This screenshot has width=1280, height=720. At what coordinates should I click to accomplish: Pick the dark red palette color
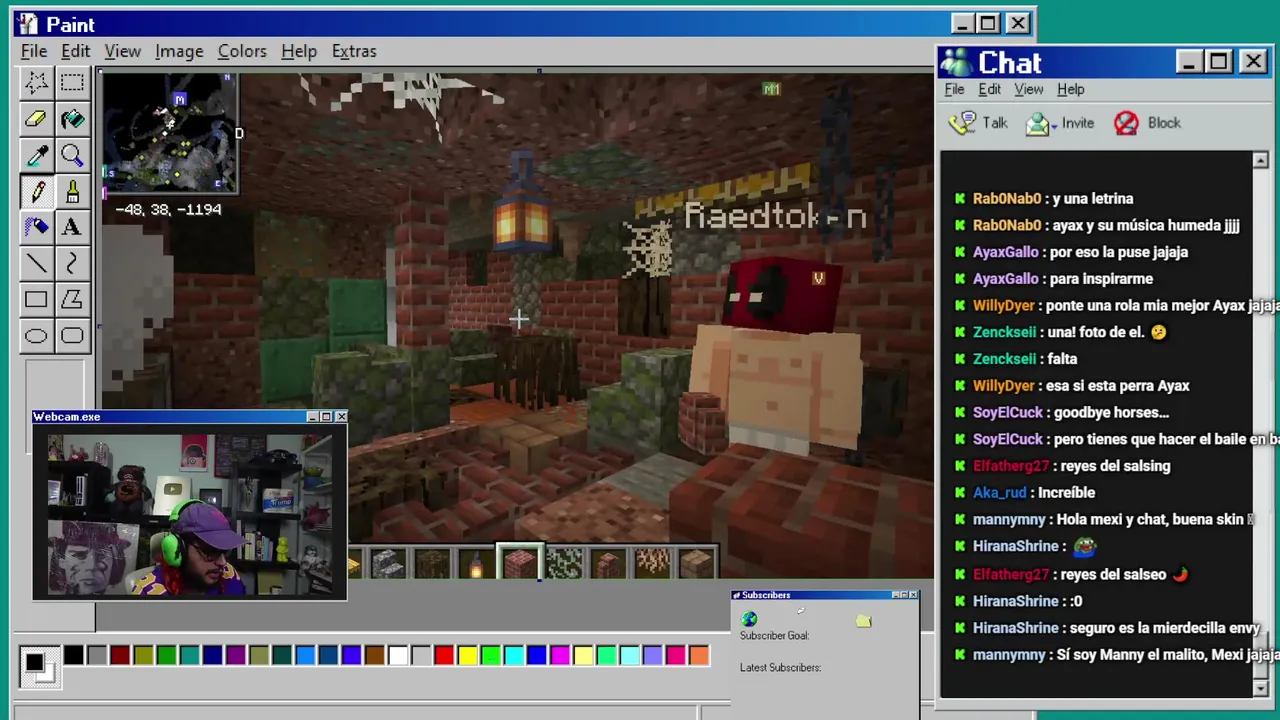click(x=120, y=656)
